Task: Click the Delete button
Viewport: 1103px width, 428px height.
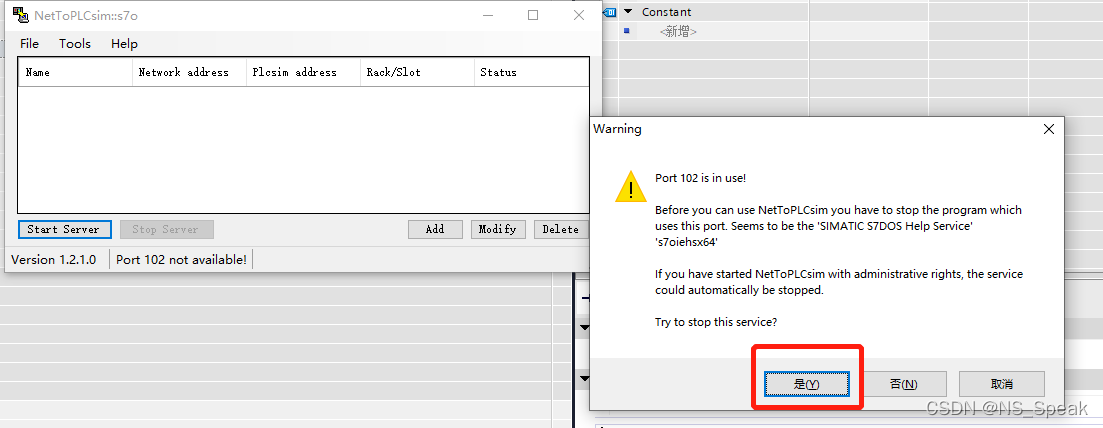Action: tap(561, 229)
